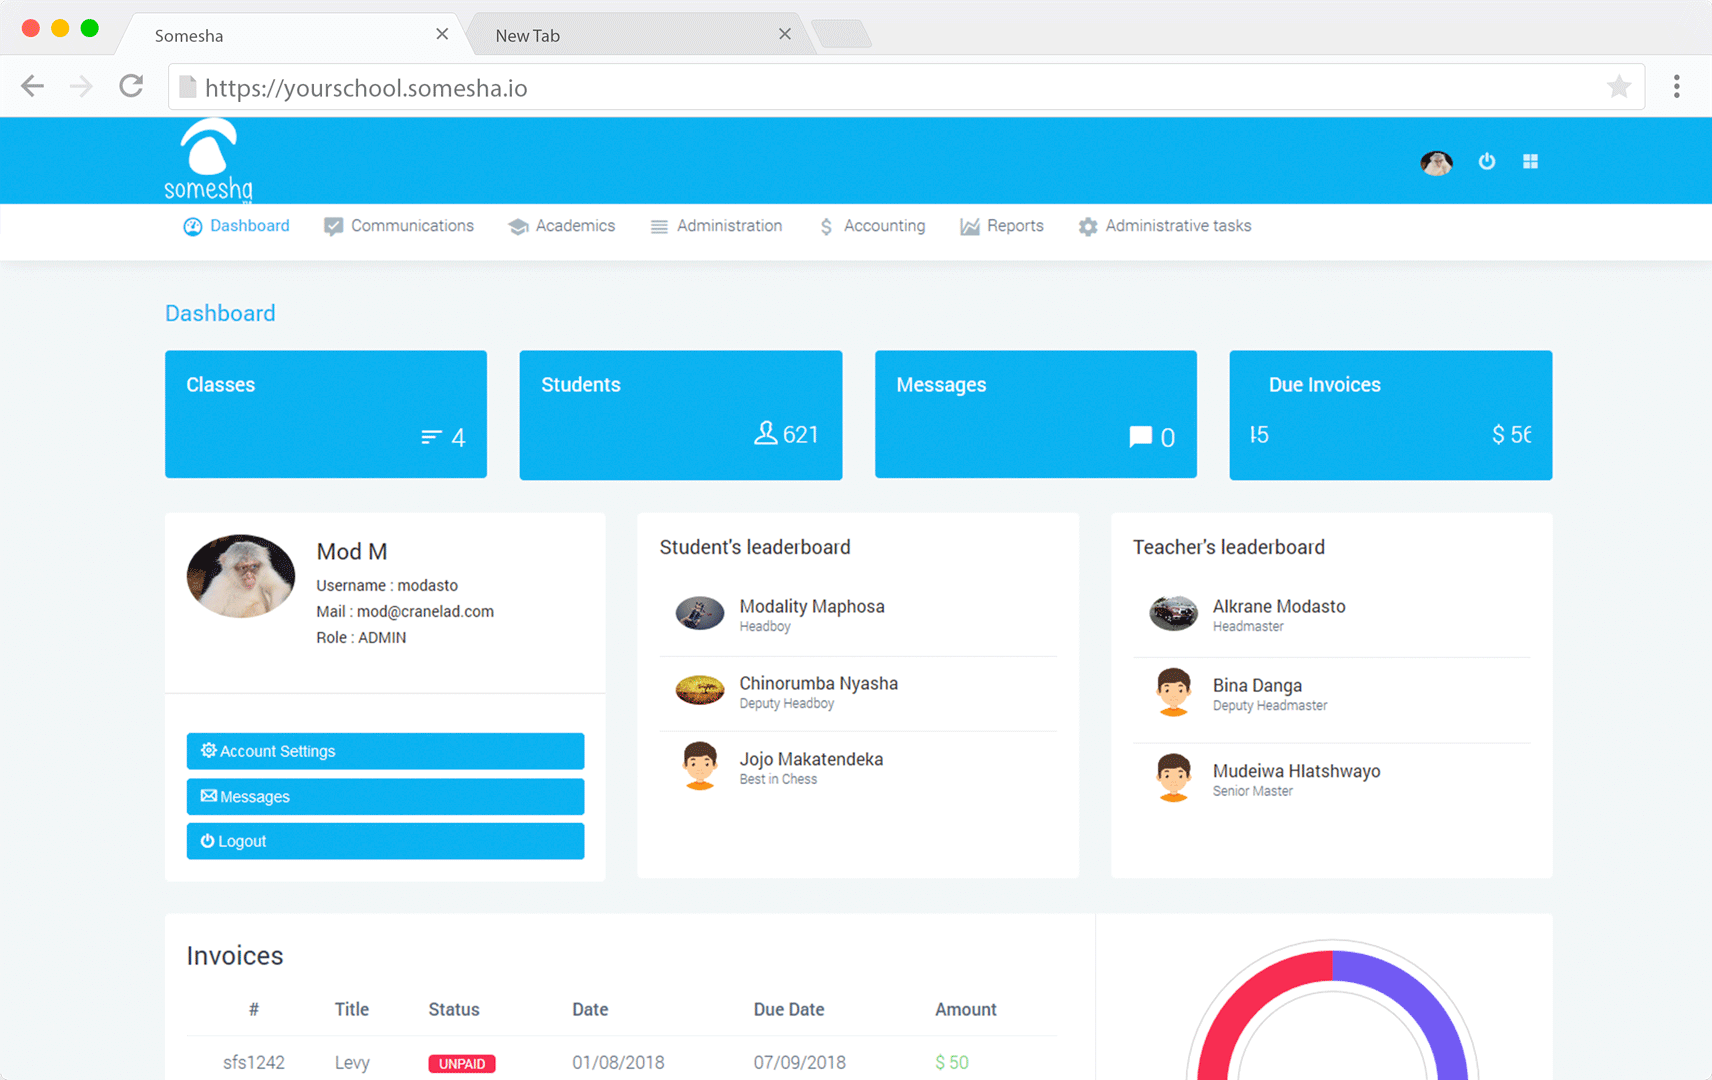Click the Communications checkbox-chat icon
This screenshot has width=1712, height=1080.
333,227
